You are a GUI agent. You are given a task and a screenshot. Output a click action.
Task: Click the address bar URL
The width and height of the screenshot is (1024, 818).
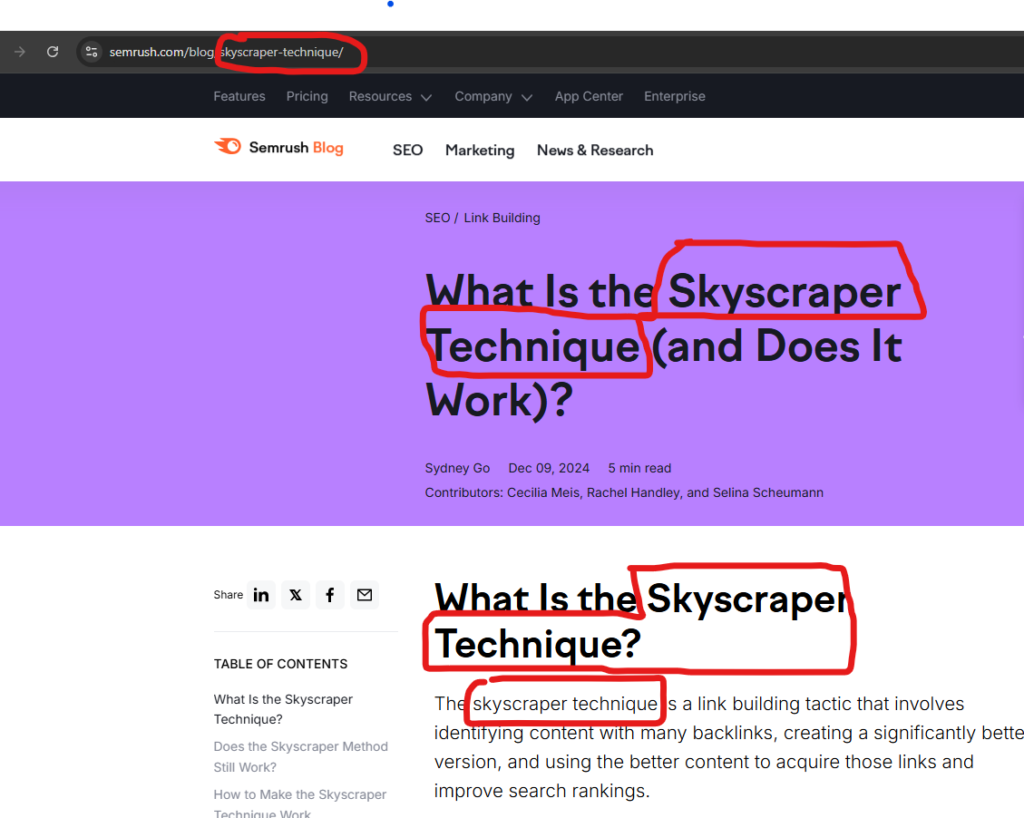[x=226, y=52]
